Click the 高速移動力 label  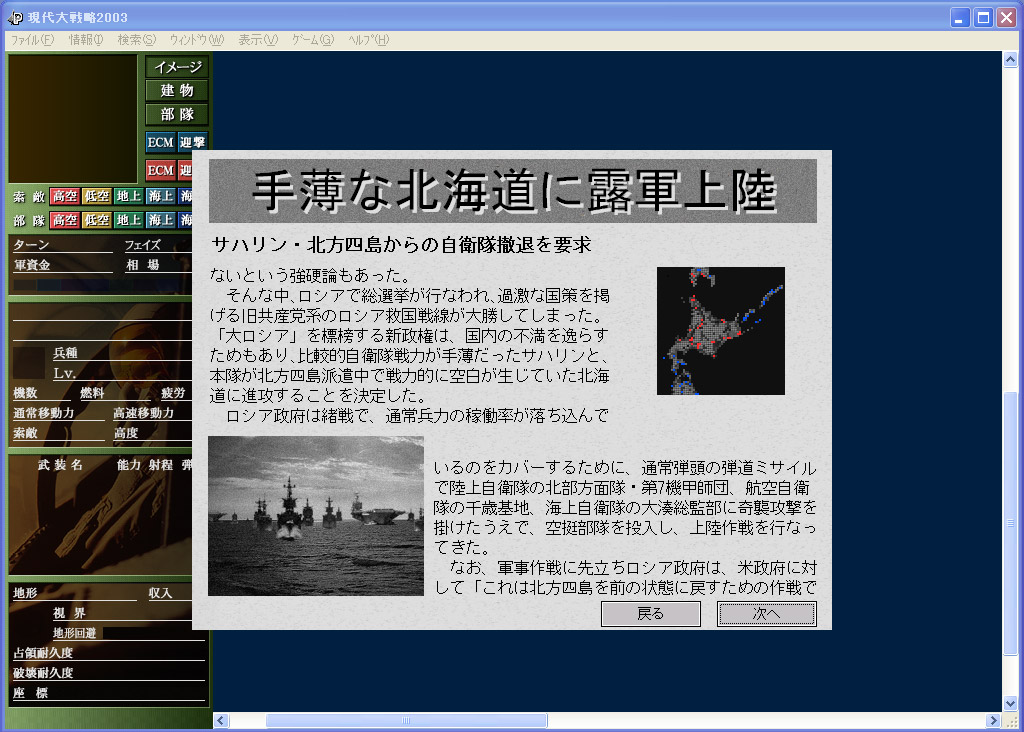144,413
